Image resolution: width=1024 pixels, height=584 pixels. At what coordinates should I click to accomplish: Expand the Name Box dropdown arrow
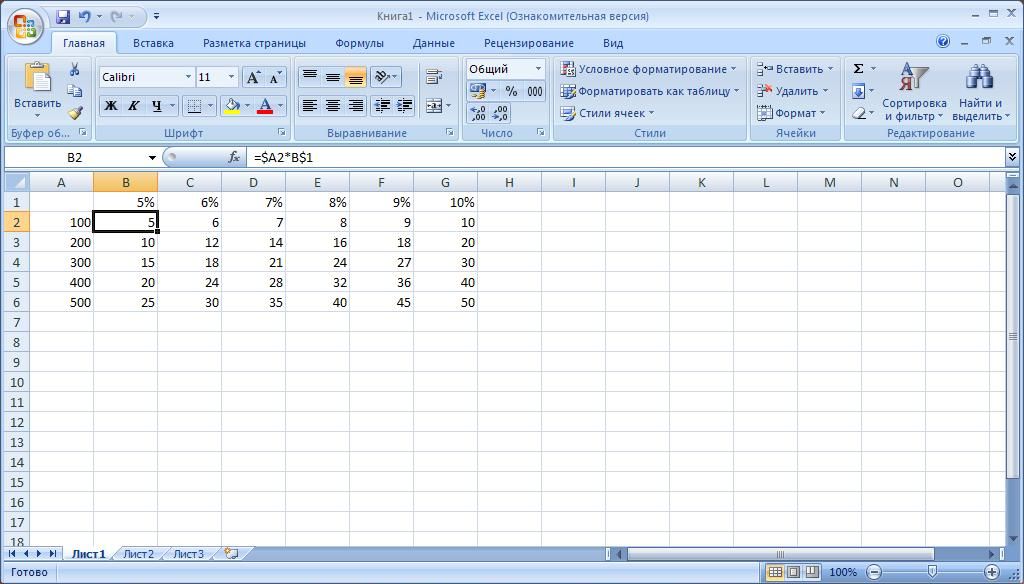(x=152, y=158)
